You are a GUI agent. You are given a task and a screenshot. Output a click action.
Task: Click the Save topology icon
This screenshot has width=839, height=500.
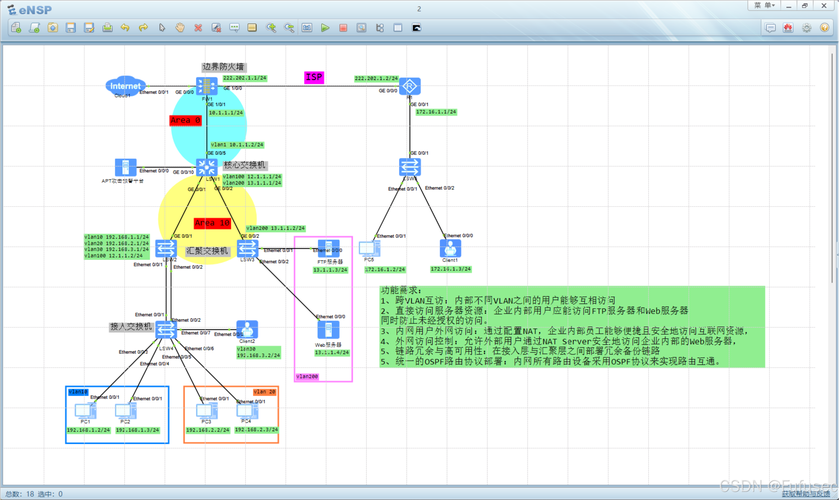pos(71,28)
